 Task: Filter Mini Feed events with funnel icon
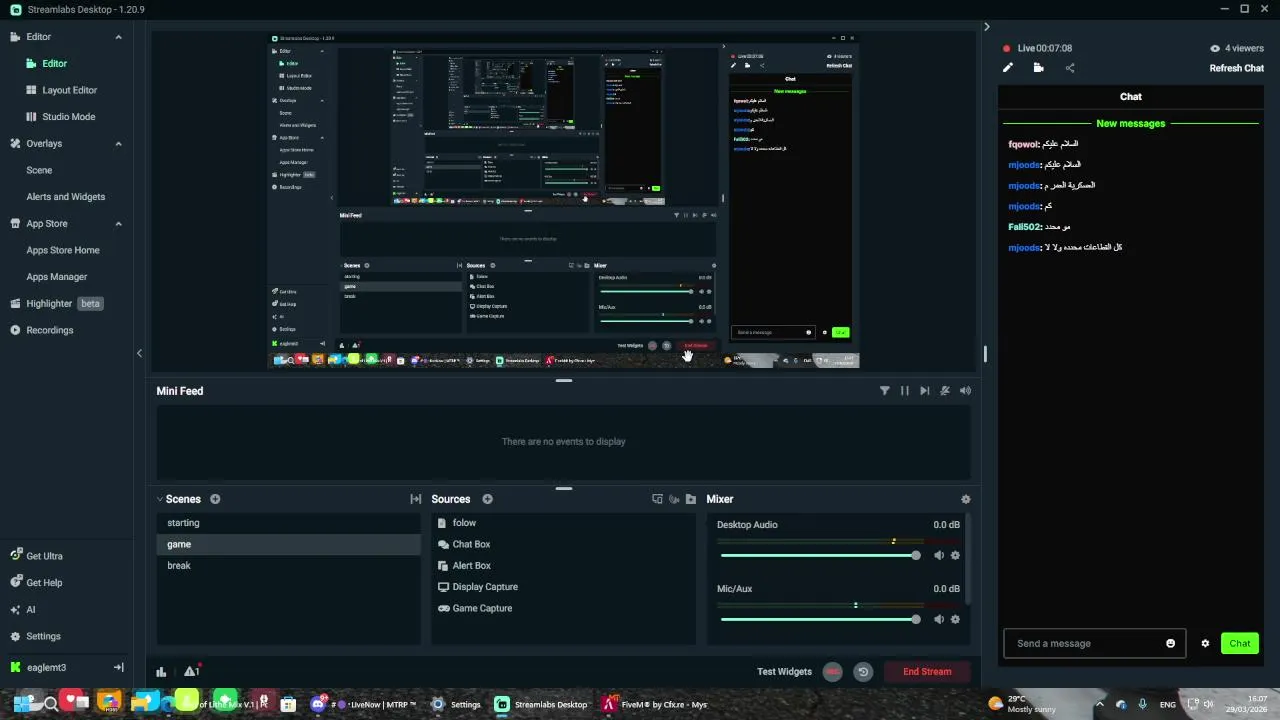[x=884, y=391]
